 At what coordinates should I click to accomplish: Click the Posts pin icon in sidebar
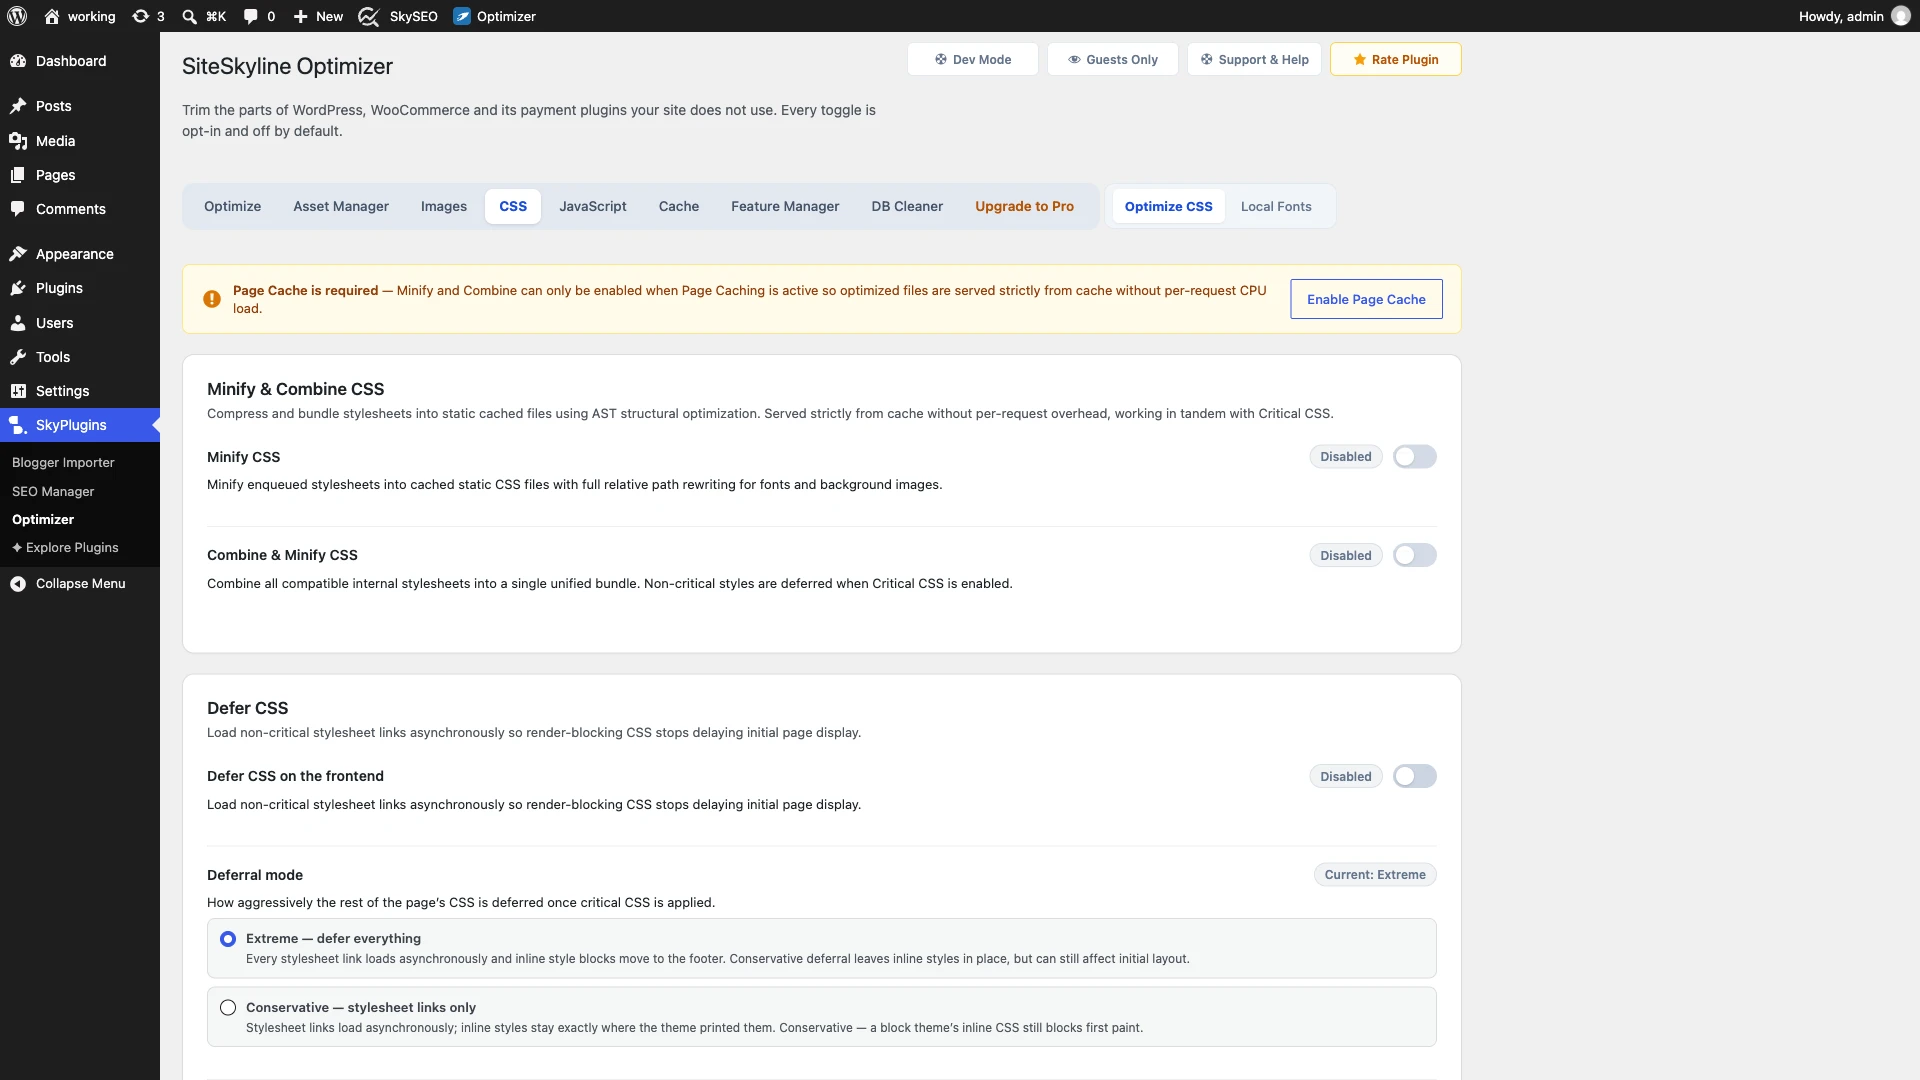point(18,106)
